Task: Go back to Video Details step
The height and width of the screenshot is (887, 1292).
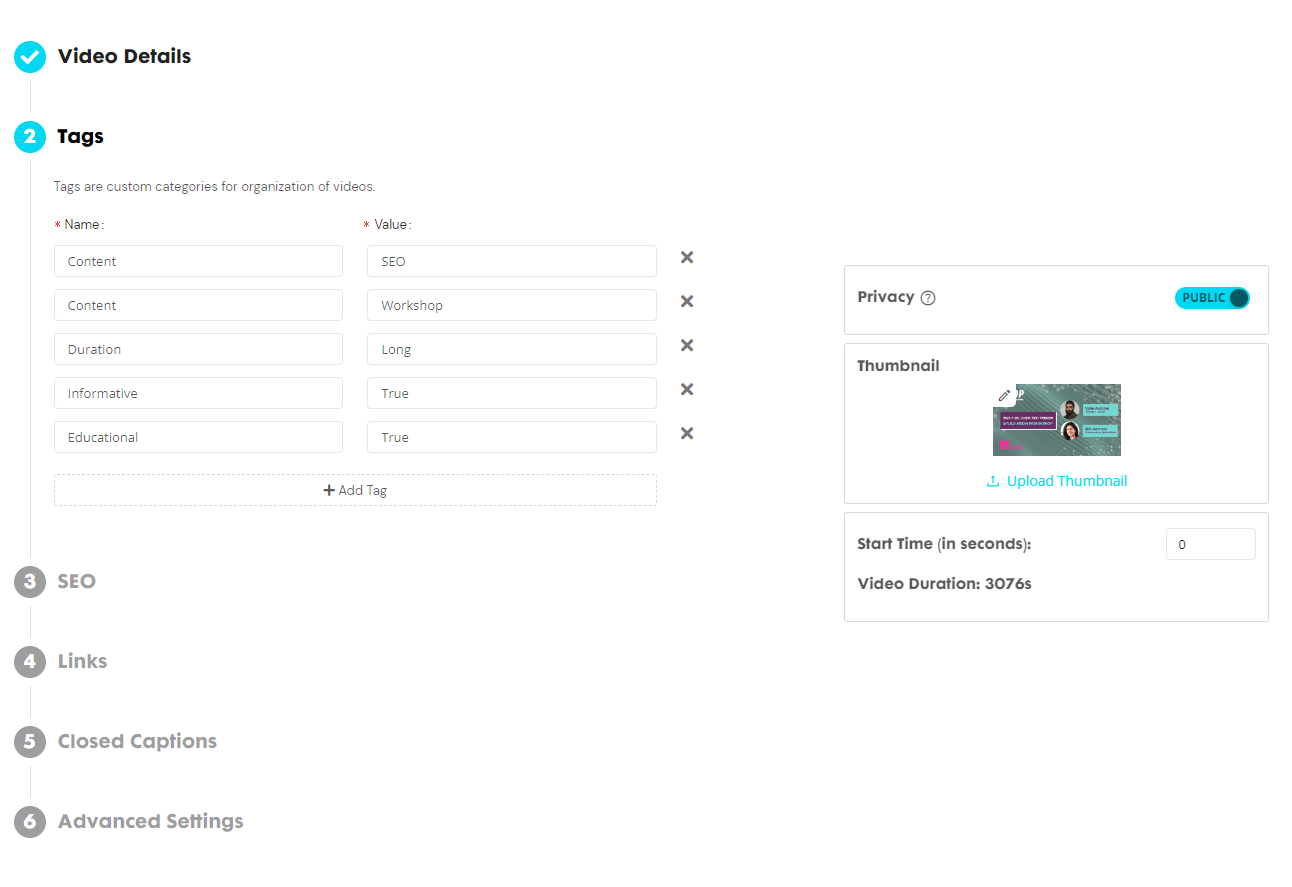Action: 124,57
